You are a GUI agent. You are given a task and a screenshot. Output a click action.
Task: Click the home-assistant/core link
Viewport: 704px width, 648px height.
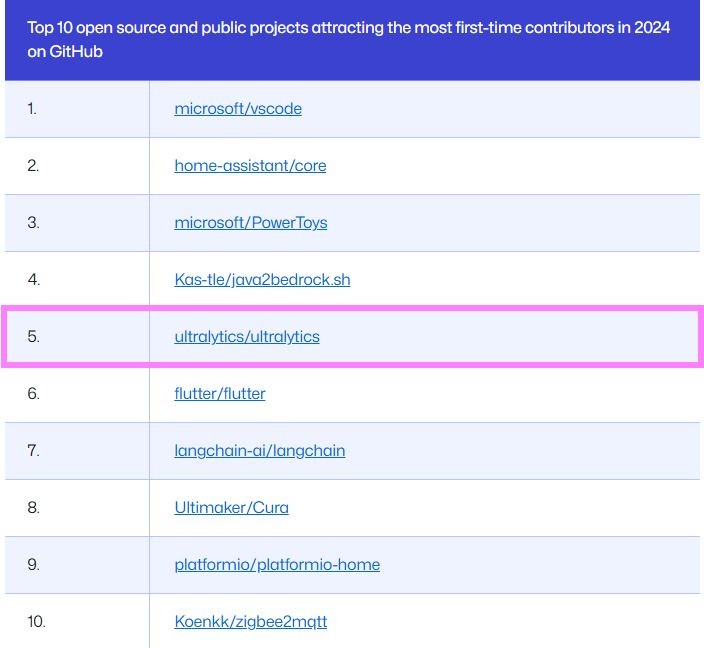[250, 166]
